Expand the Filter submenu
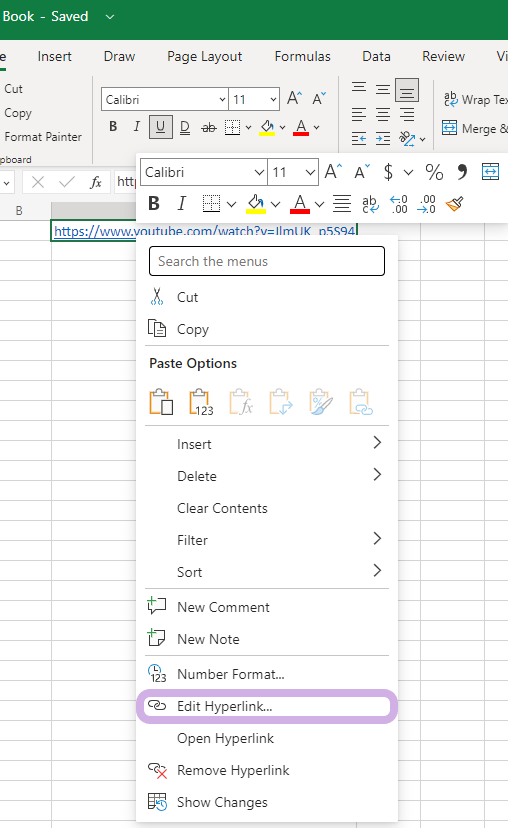The width and height of the screenshot is (508, 828). (267, 540)
